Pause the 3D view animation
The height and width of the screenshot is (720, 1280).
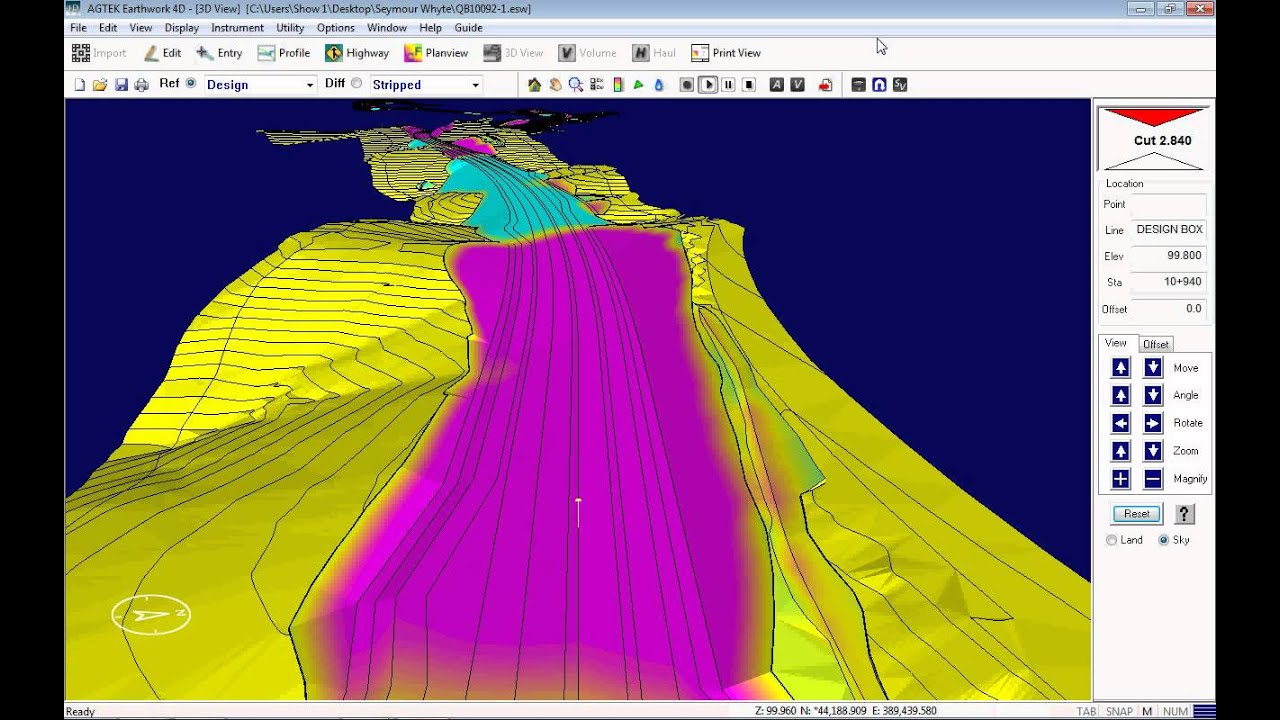click(728, 85)
